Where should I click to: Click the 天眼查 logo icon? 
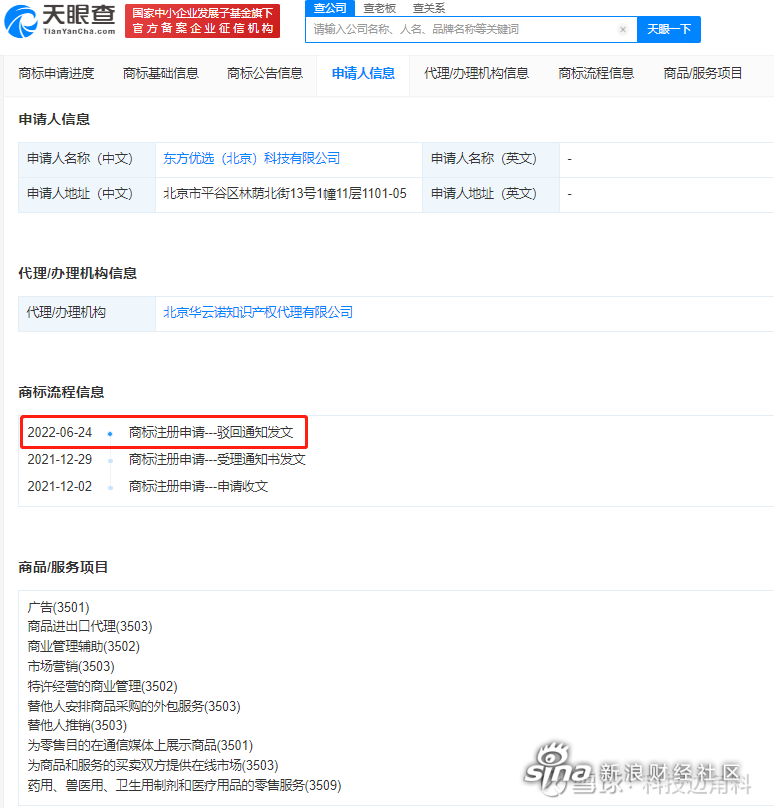click(21, 22)
